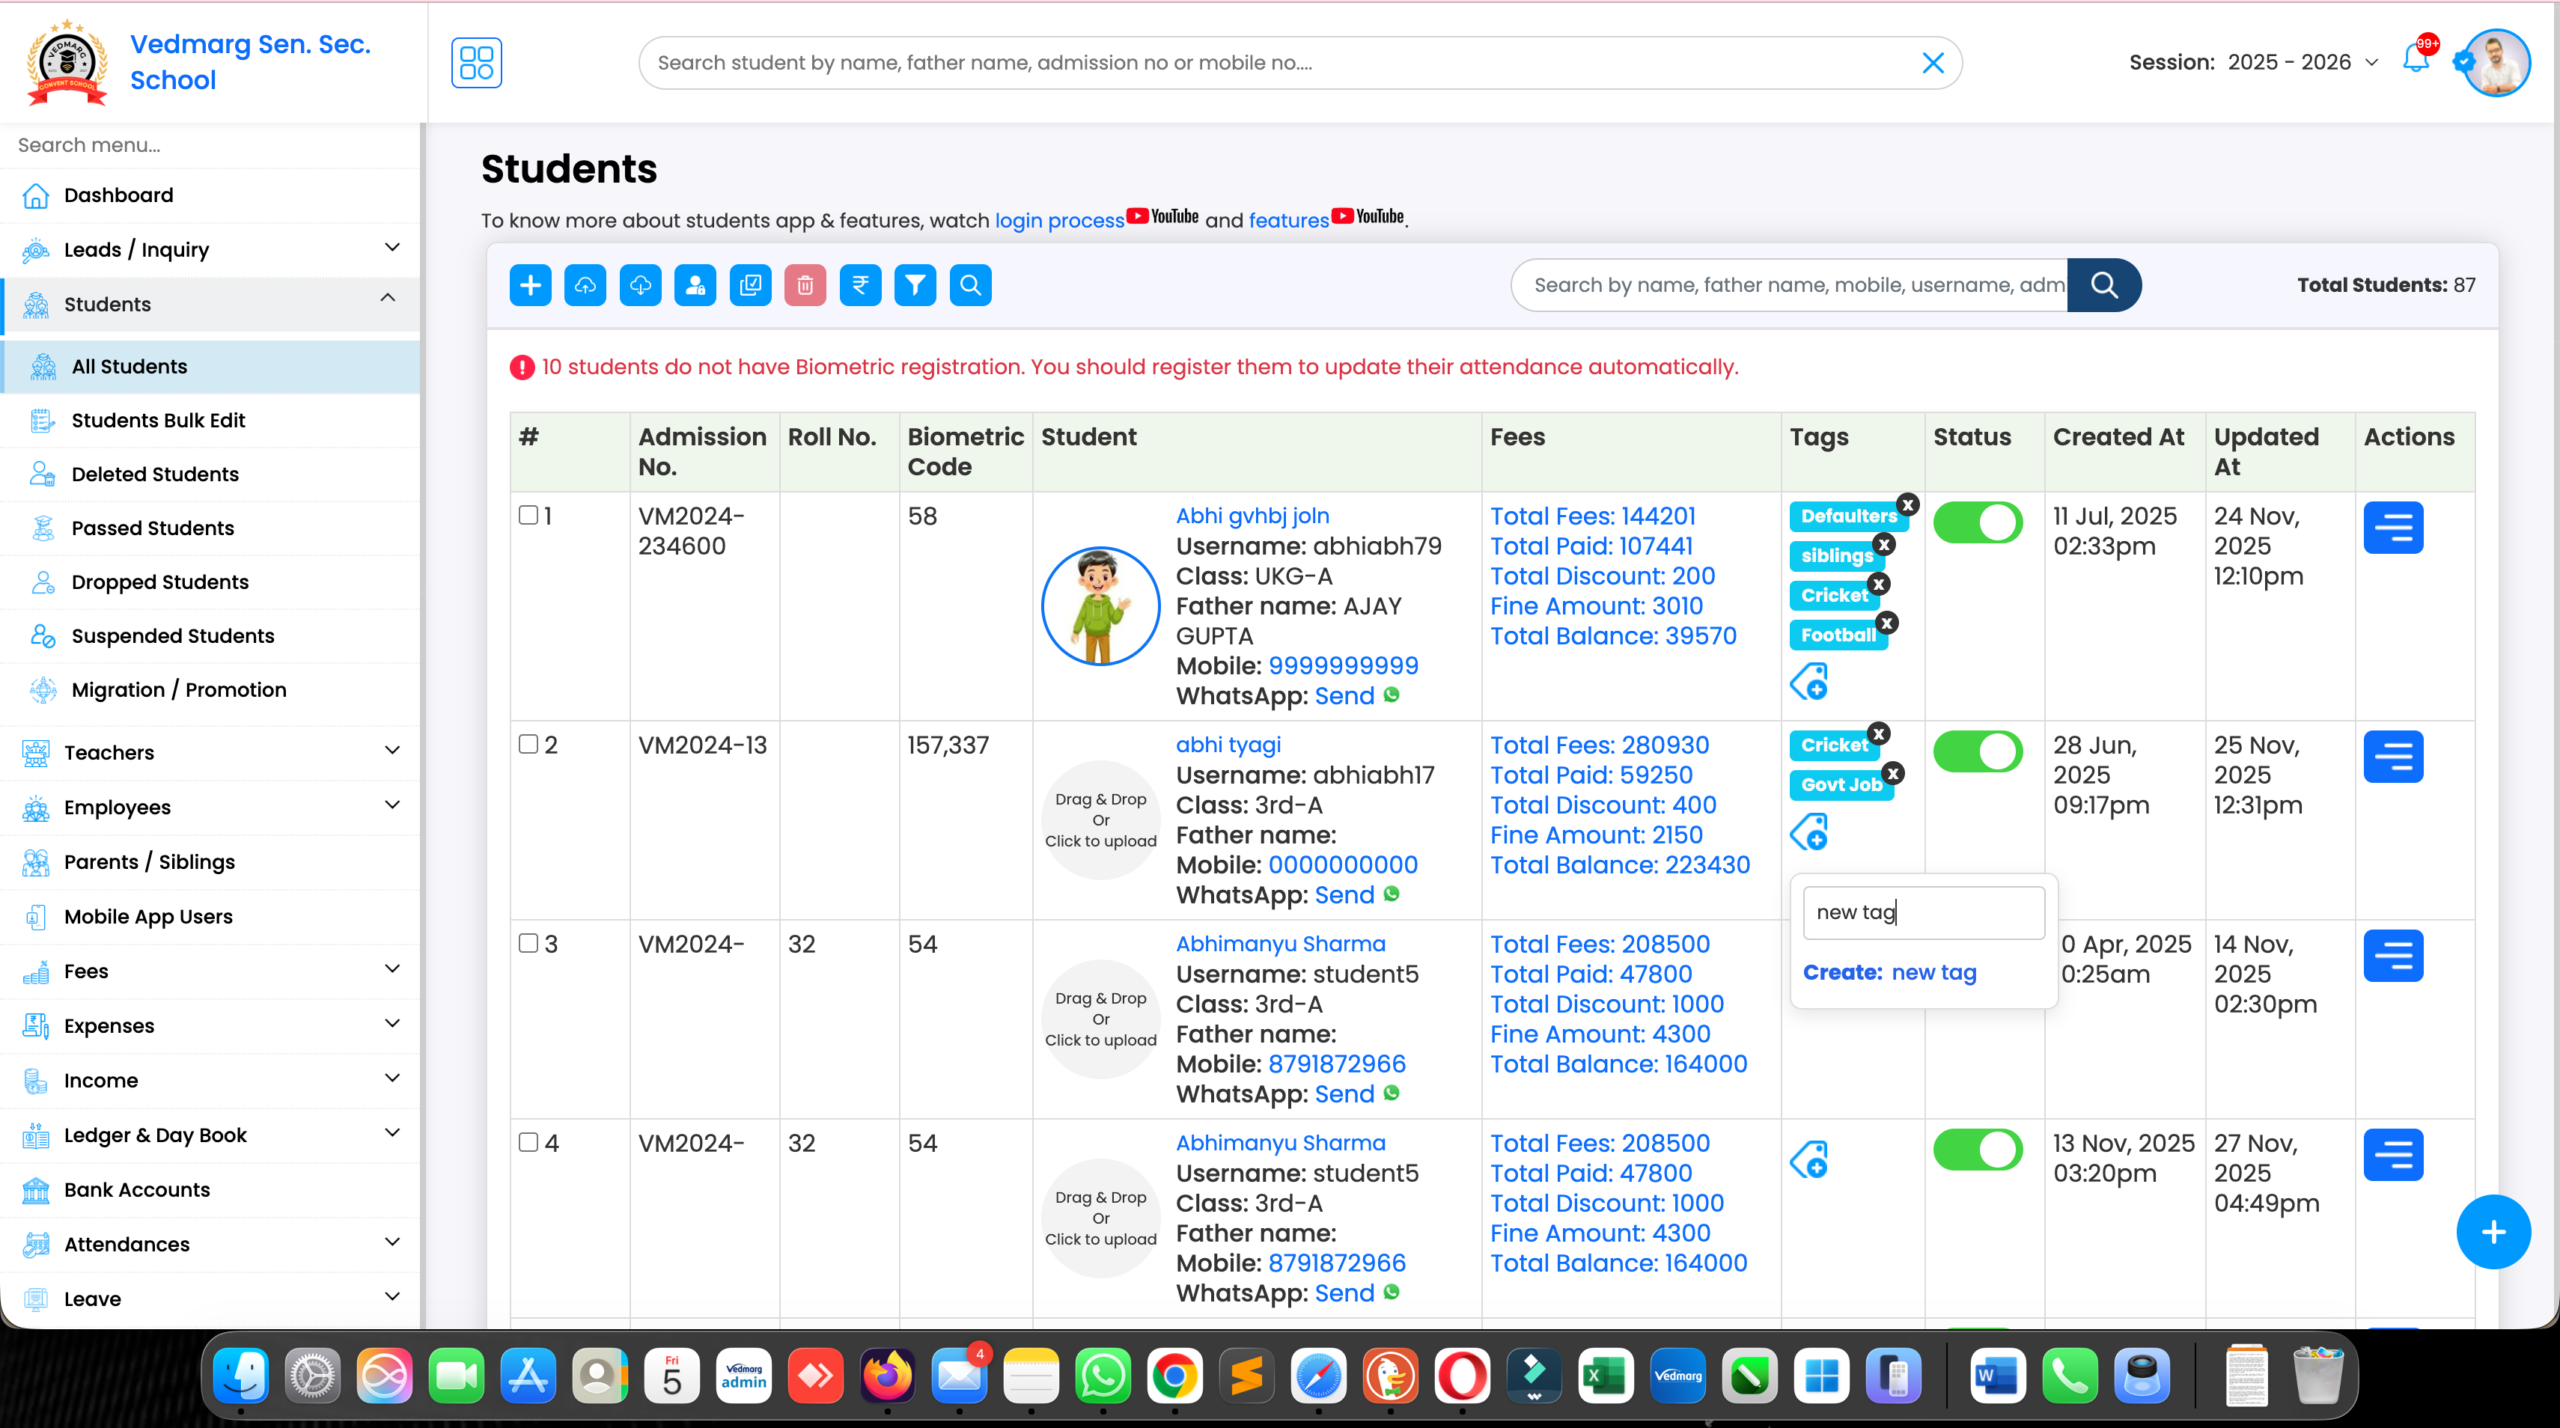Screen dimensions: 2560x1428
Task: Open the red delete students icon
Action: 805,285
